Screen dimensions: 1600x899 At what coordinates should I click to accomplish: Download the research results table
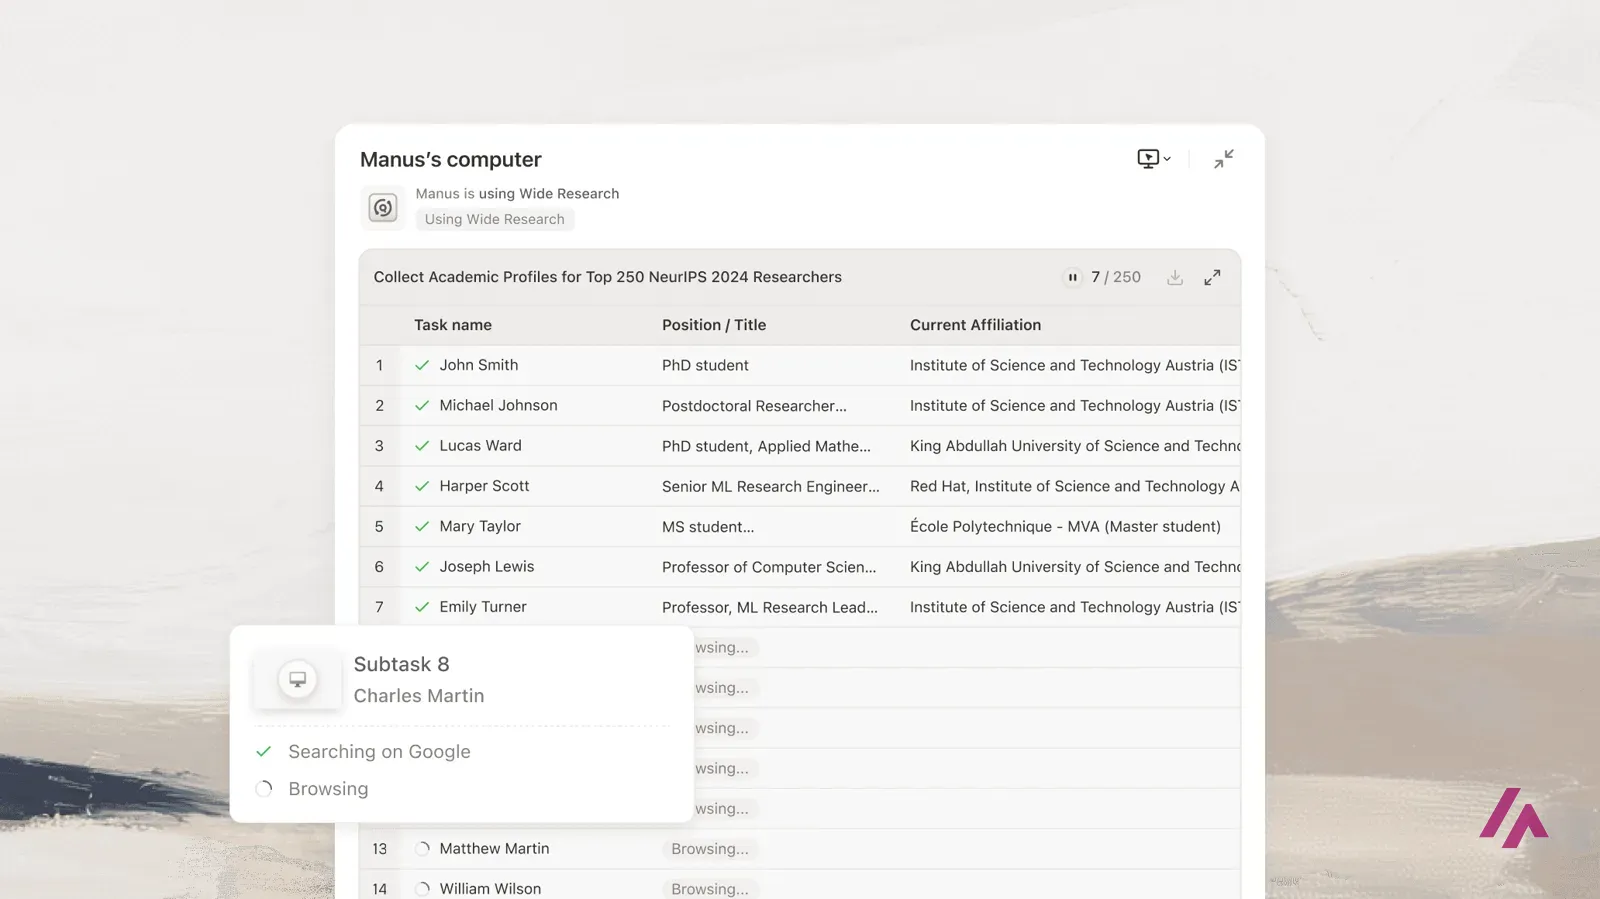1175,277
